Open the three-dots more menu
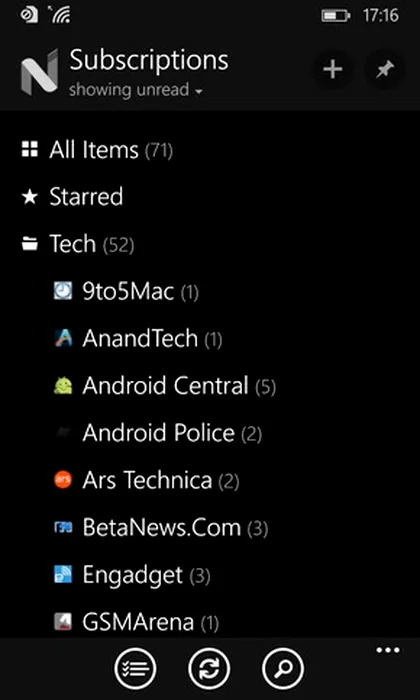This screenshot has width=420, height=700. pyautogui.click(x=388, y=650)
